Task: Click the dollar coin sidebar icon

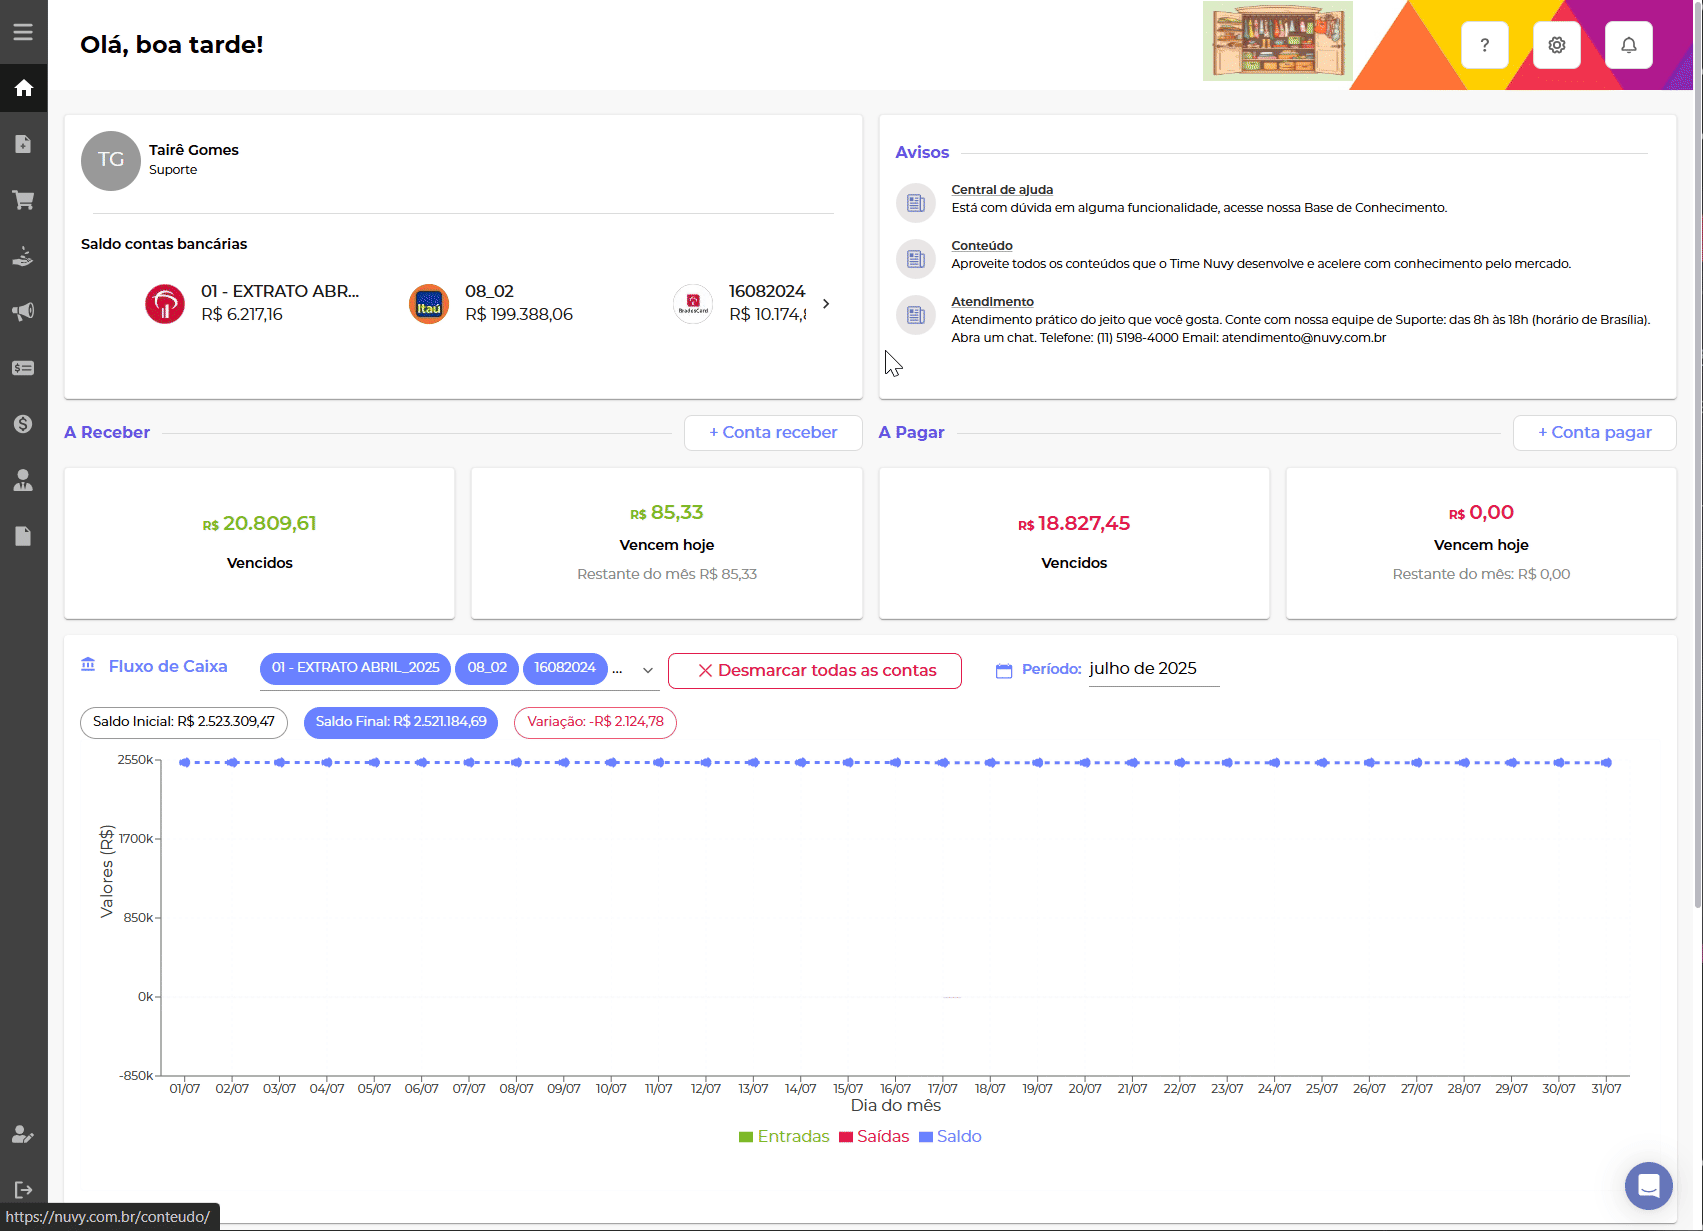Action: coord(23,424)
